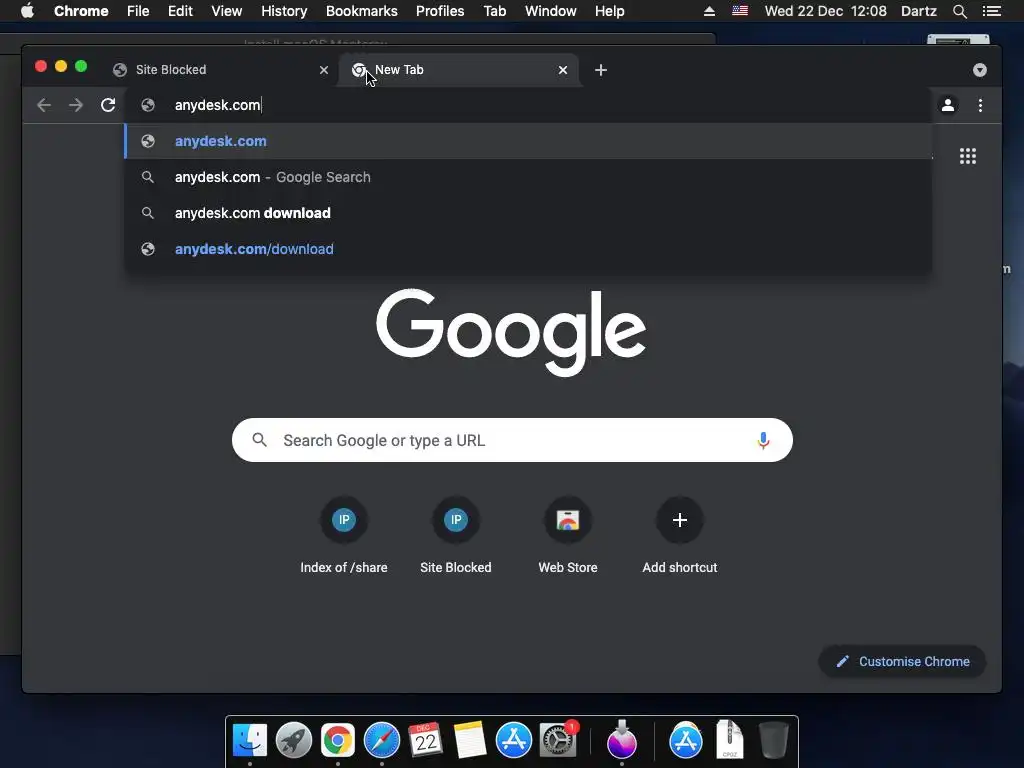Open Spotlight search in menu bar

pyautogui.click(x=959, y=11)
